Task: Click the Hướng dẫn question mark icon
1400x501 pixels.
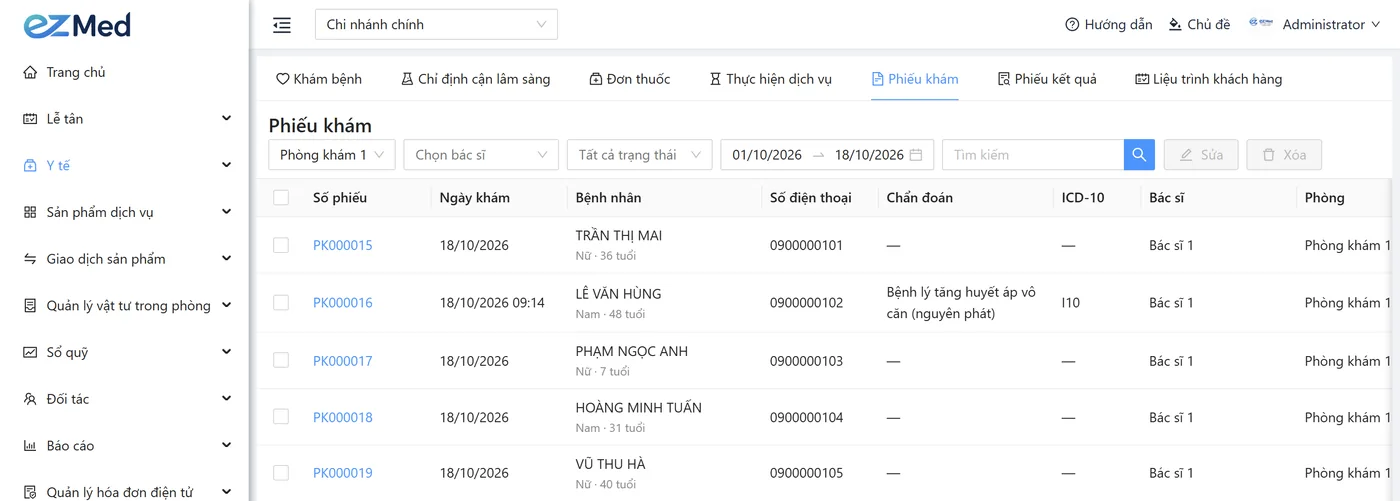Action: [x=1072, y=25]
